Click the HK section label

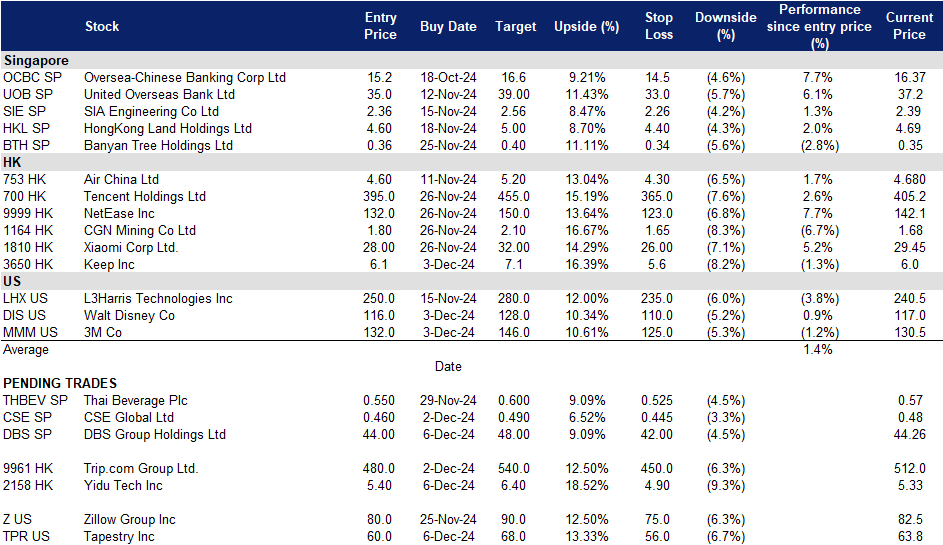[x=12, y=162]
